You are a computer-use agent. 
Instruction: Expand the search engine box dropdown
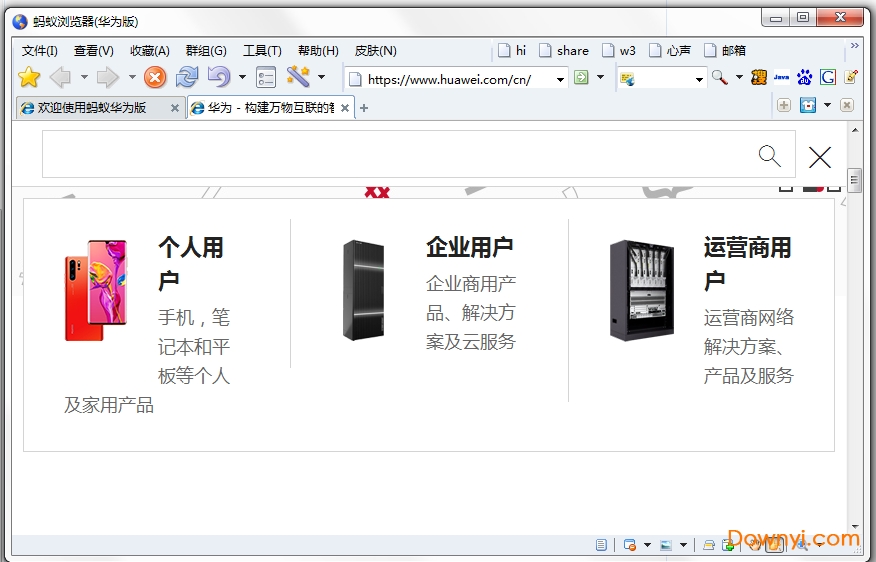699,79
